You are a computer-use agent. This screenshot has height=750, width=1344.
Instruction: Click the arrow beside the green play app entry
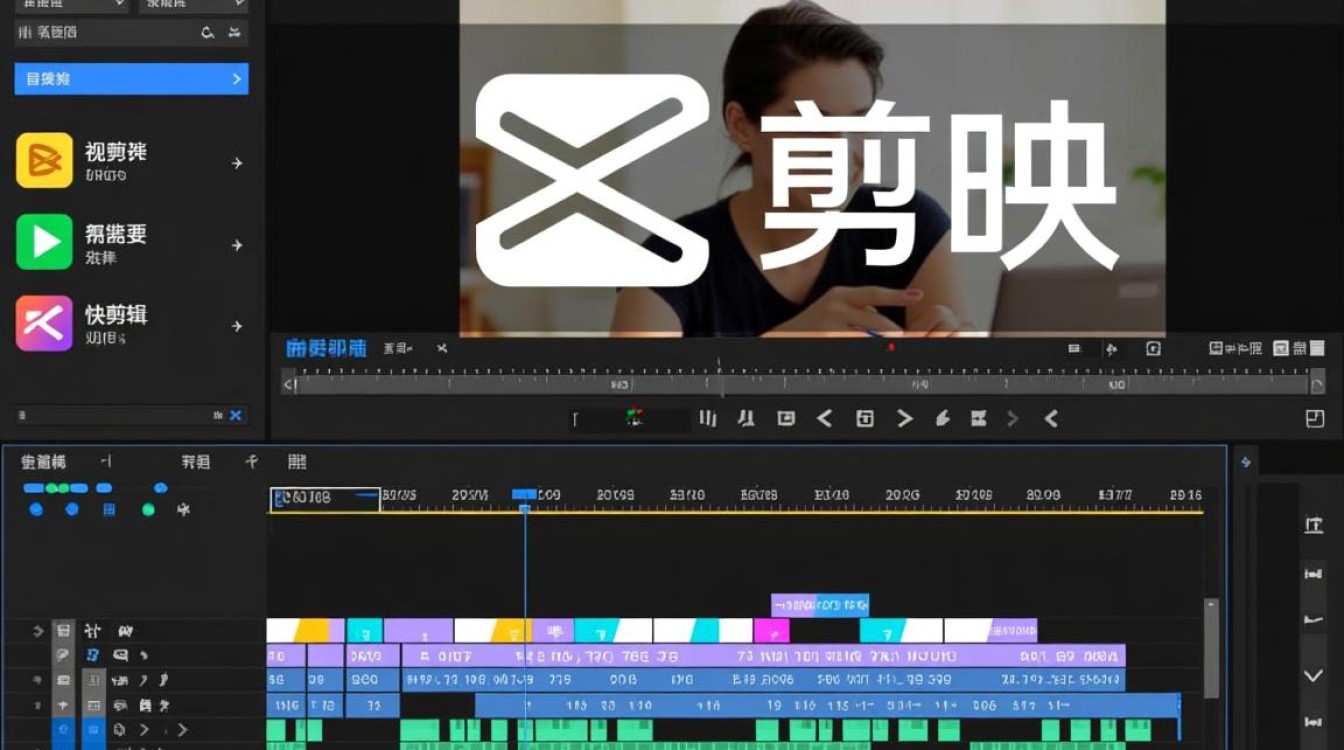(237, 245)
